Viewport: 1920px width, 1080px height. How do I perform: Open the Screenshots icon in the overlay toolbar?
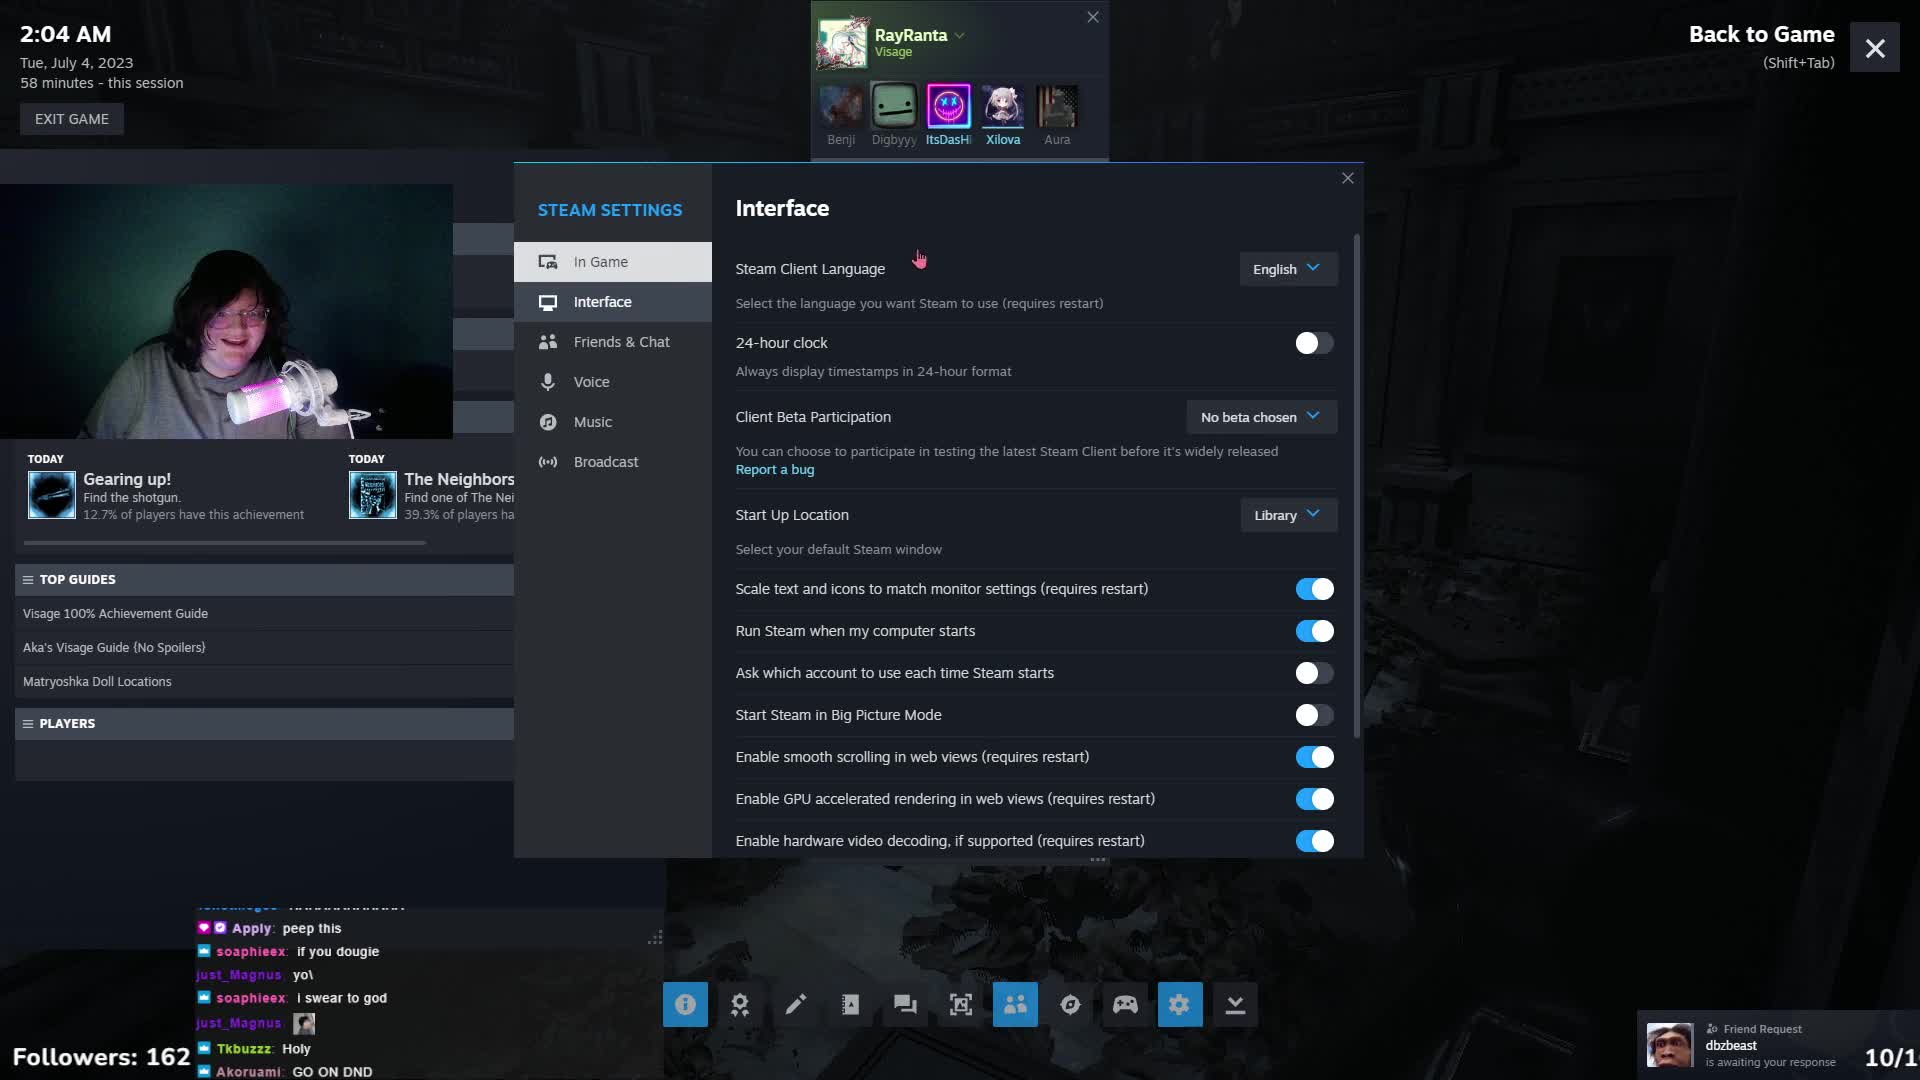coord(960,1004)
